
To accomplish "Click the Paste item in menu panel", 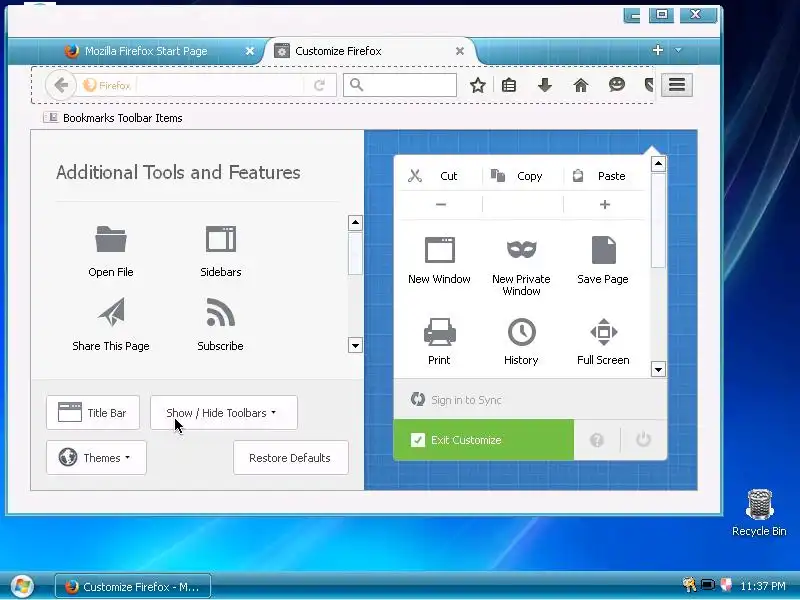I will pyautogui.click(x=605, y=176).
